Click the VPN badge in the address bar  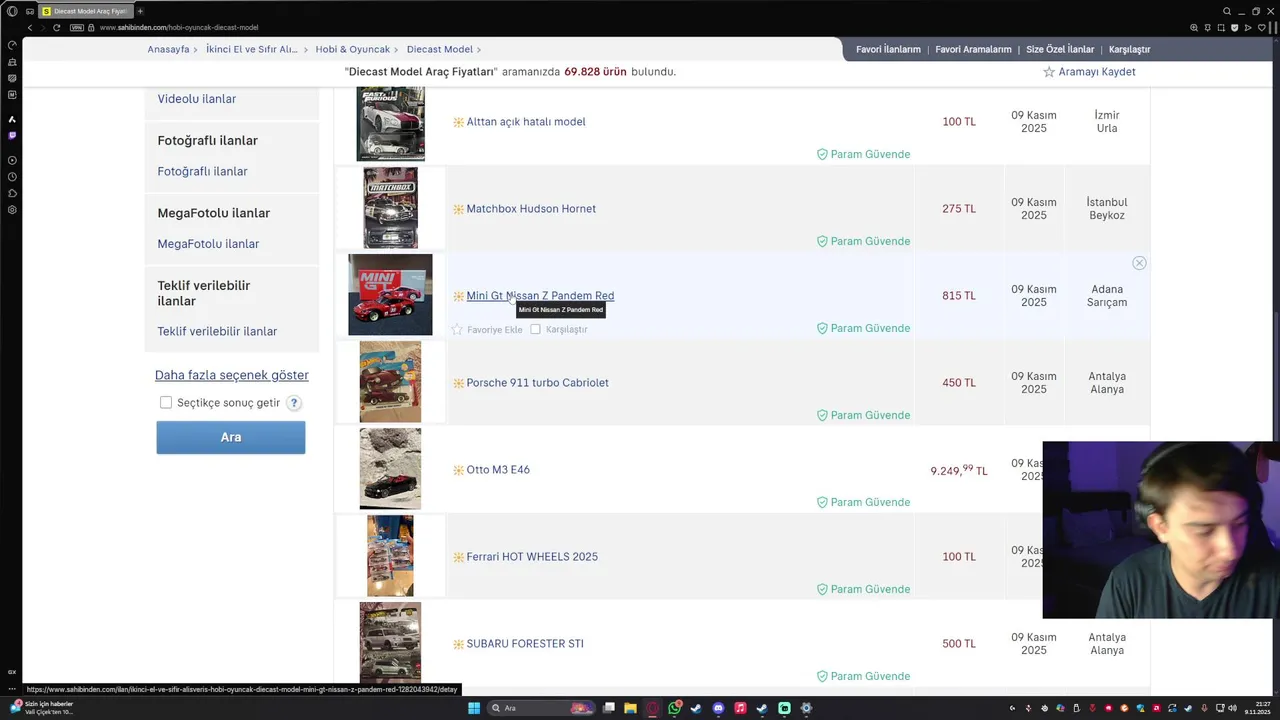(x=77, y=27)
